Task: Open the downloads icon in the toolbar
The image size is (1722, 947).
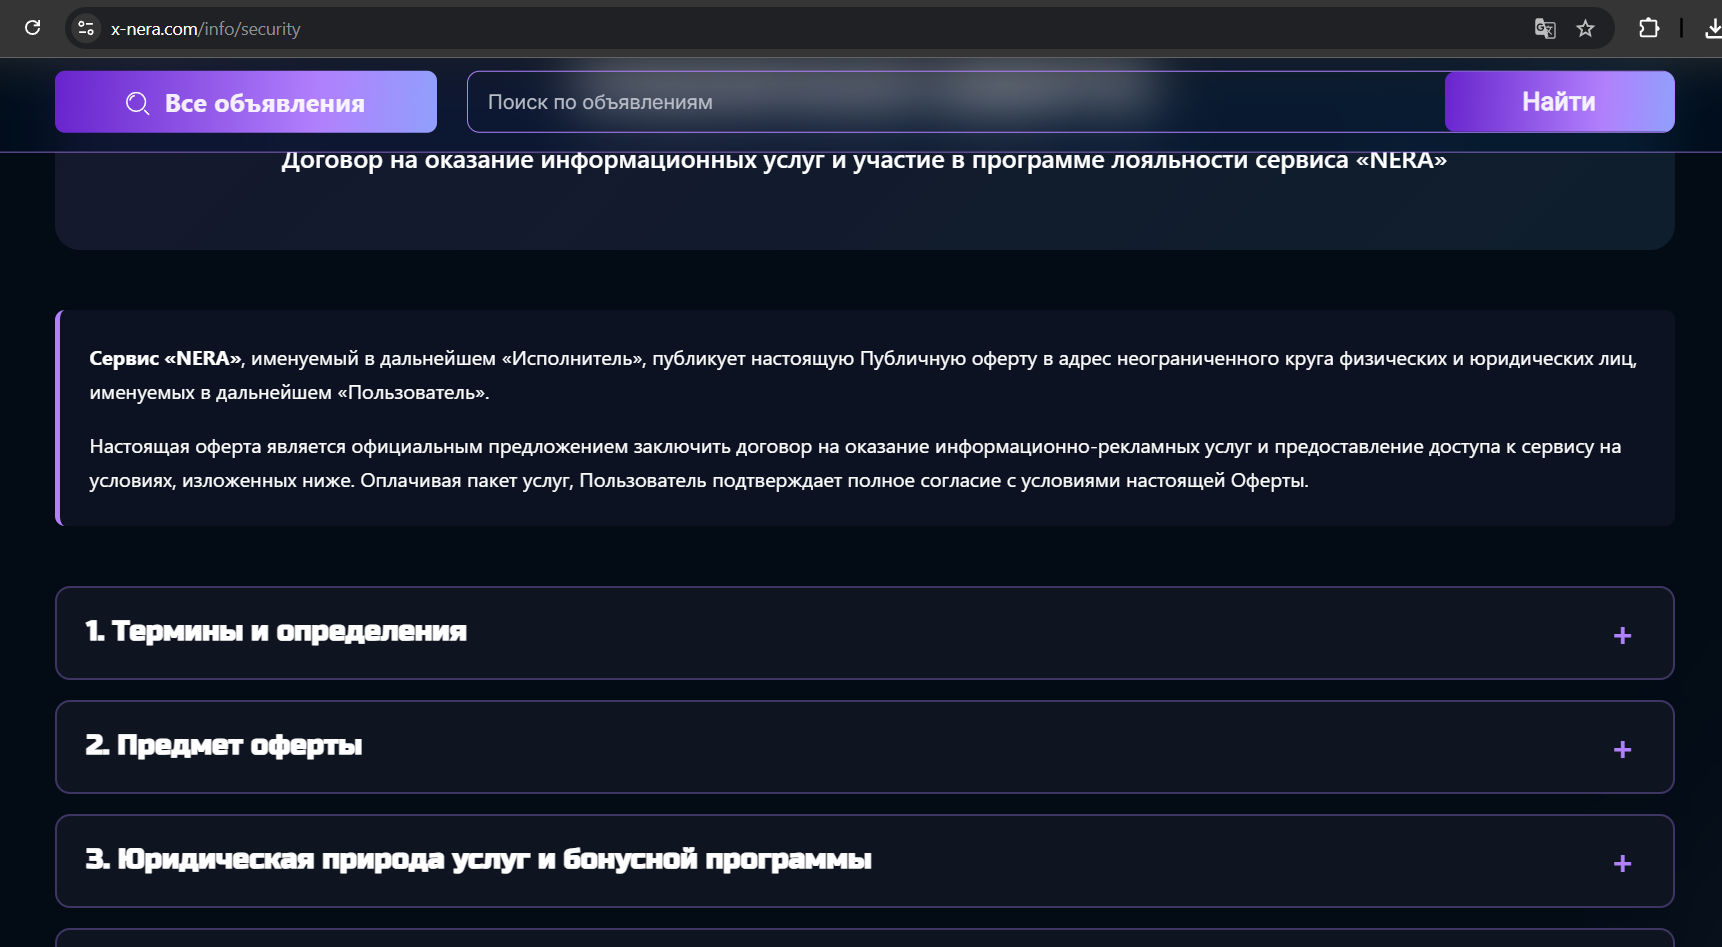Action: tap(1713, 29)
